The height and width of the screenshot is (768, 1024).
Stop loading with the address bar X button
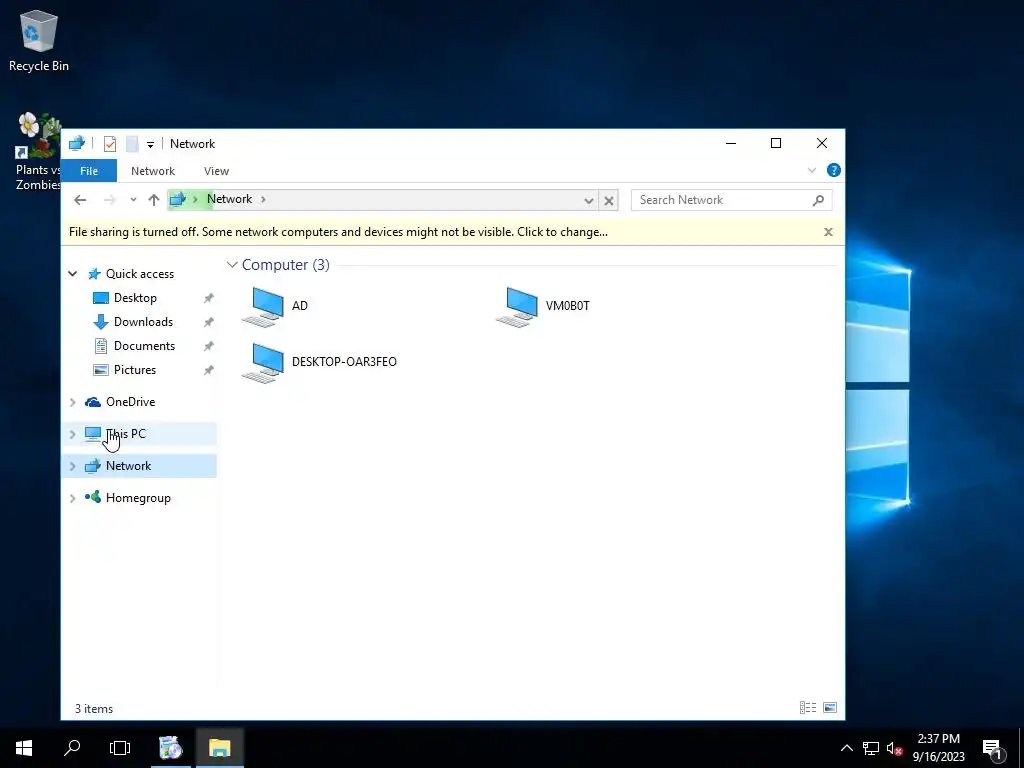609,200
